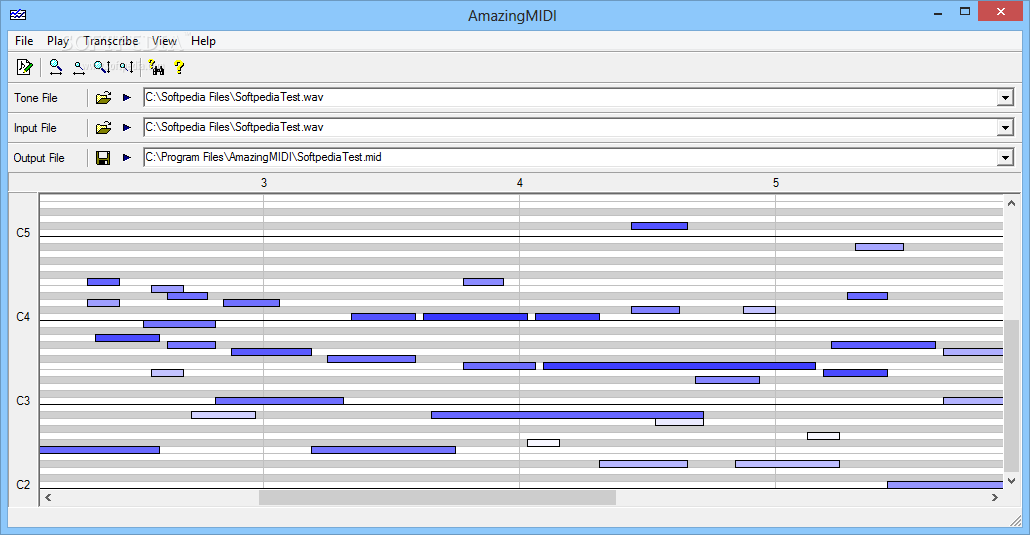Click the horizontal scrollbar thumb
1030x535 pixels.
pyautogui.click(x=437, y=498)
